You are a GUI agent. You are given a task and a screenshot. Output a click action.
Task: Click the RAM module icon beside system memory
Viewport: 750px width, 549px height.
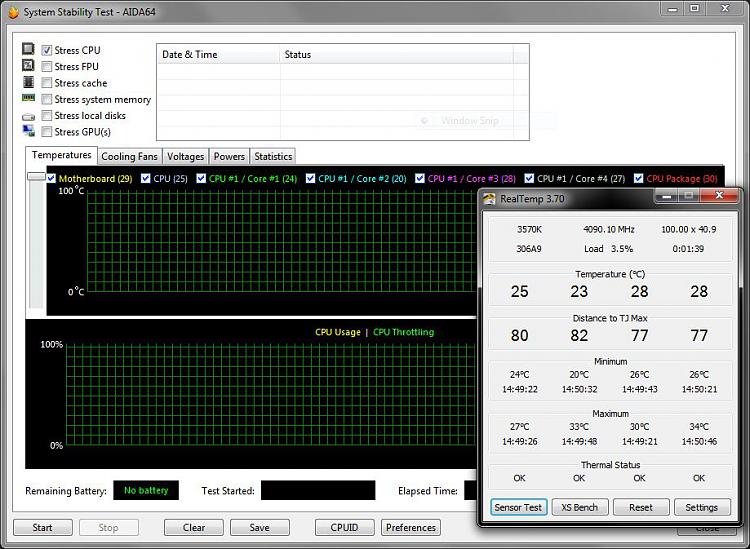point(28,98)
